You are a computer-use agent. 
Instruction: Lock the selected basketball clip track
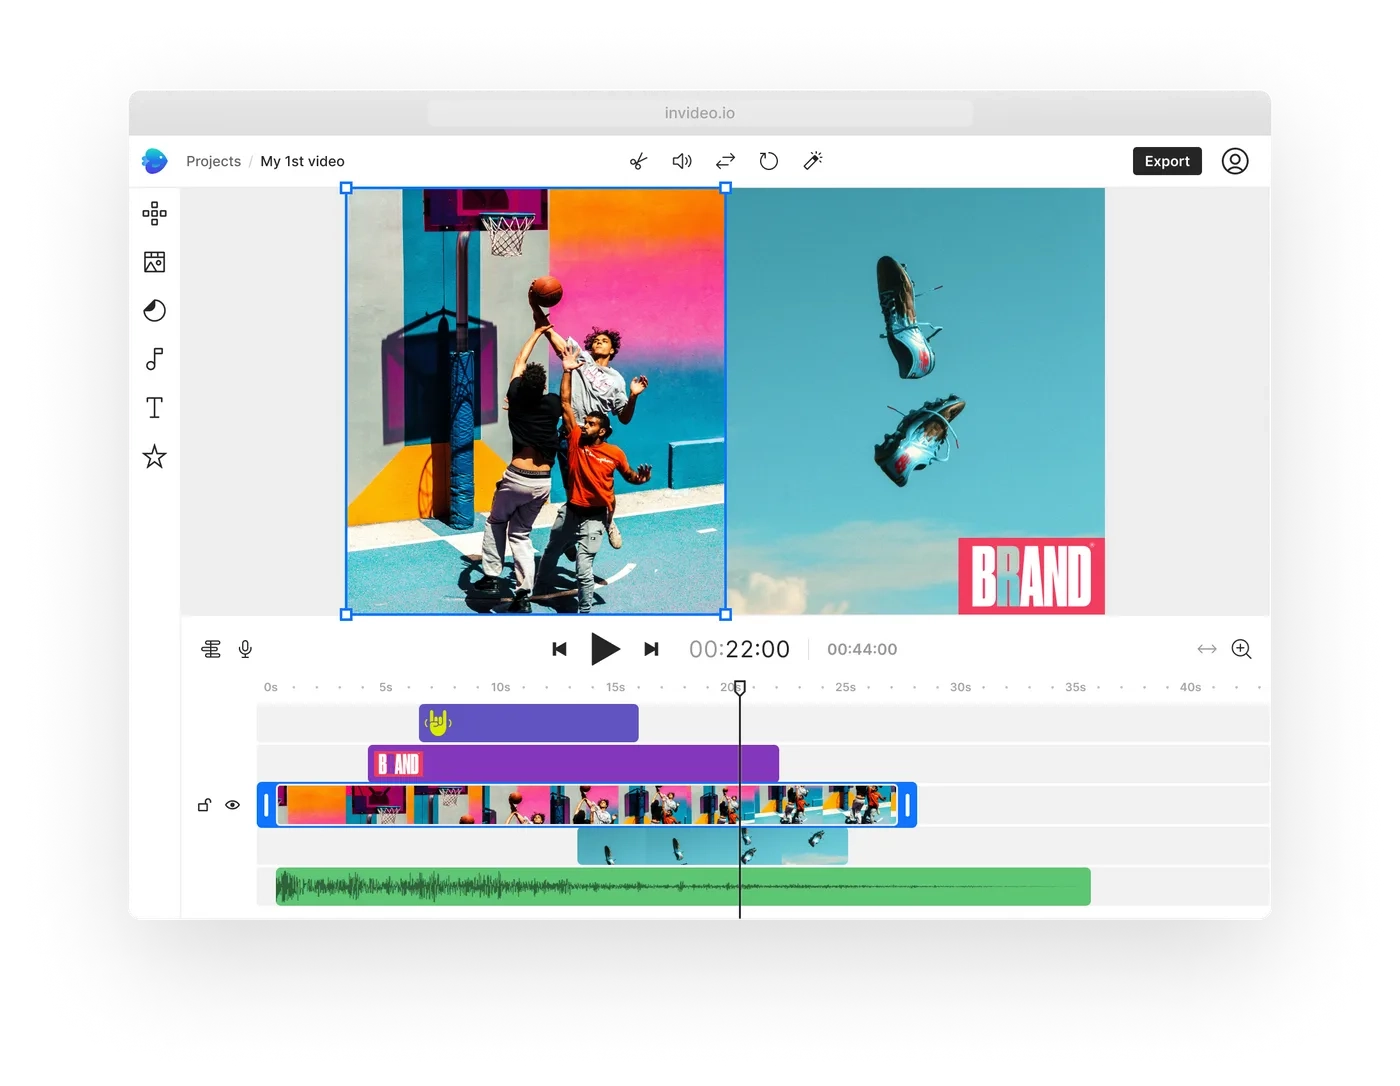pyautogui.click(x=204, y=805)
